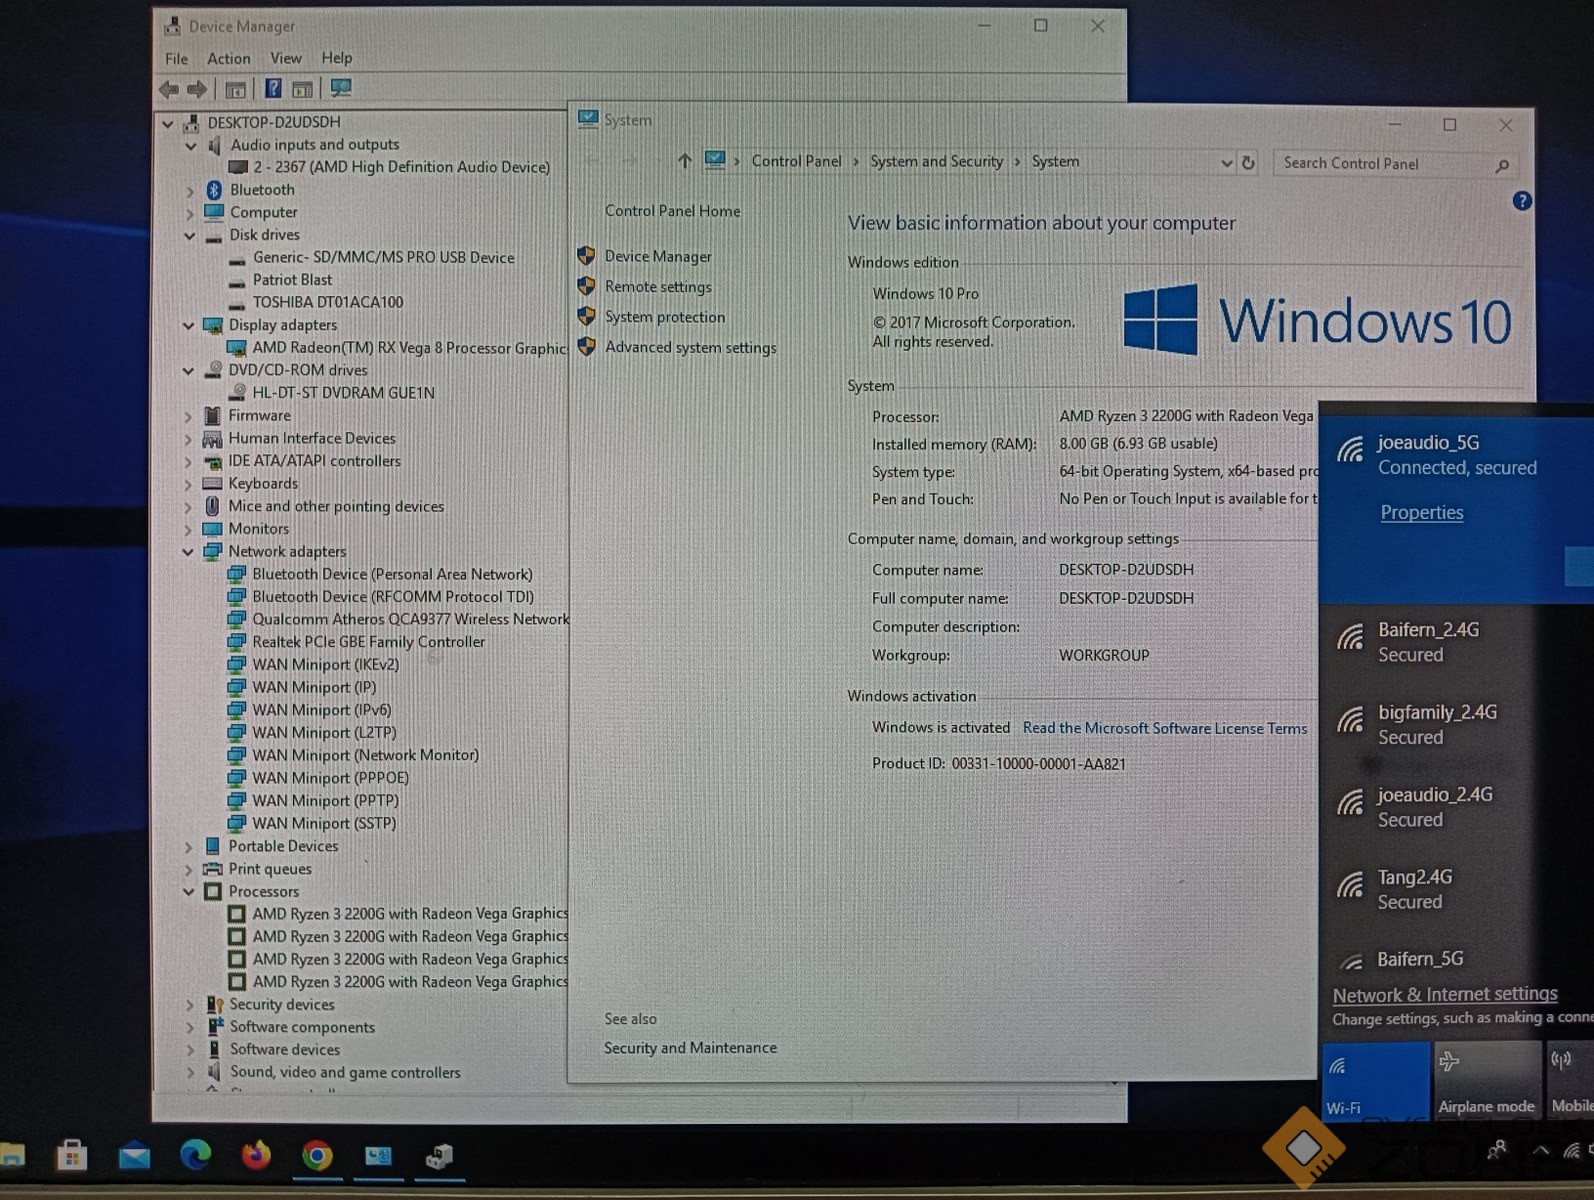Click the Properties link for joeaudio_5G
Screen dimensions: 1594x1200
pos(1421,513)
